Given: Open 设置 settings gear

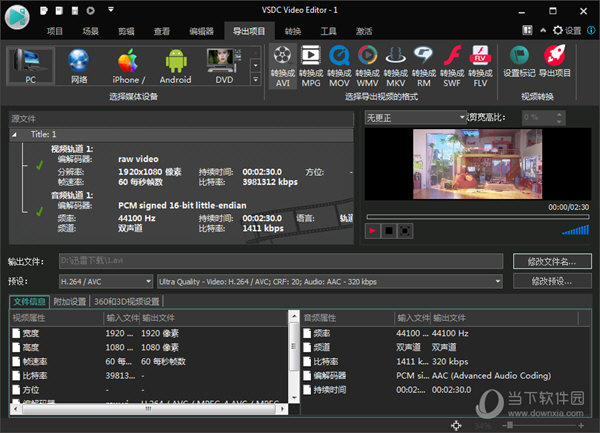Looking at the screenshot, I should coord(567,30).
